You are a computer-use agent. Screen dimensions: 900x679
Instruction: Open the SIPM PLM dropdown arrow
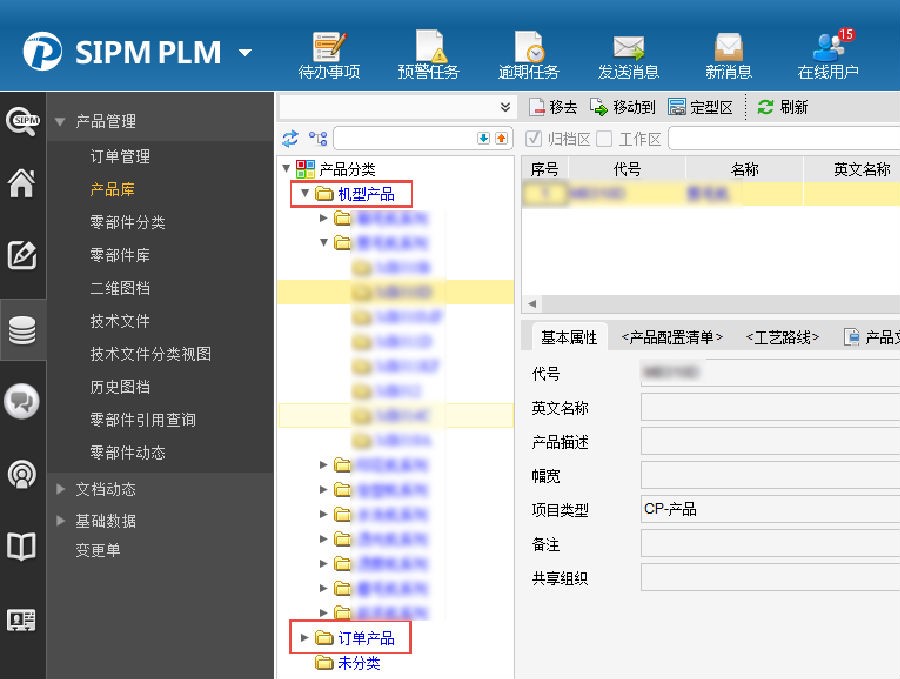click(x=245, y=52)
